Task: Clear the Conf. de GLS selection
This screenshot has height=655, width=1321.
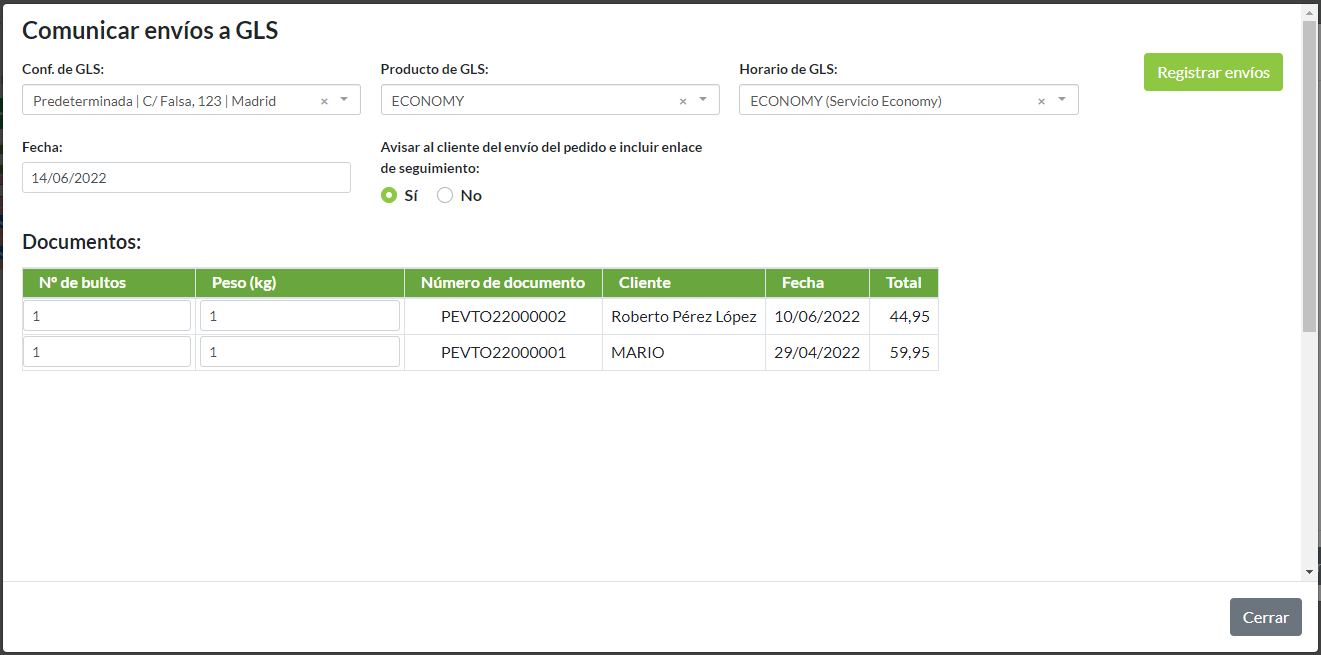Action: pyautogui.click(x=324, y=101)
